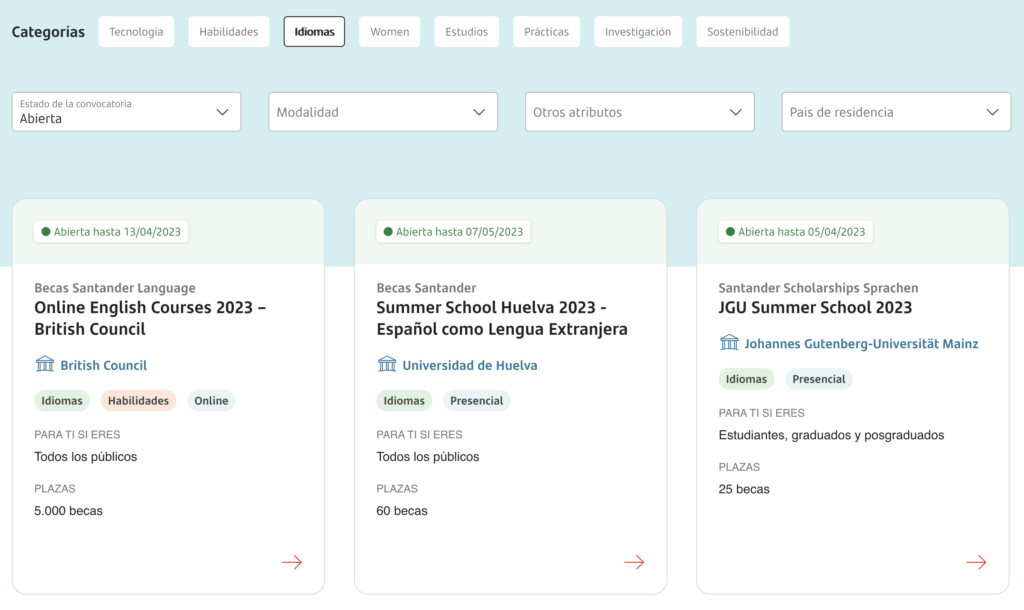Click Todos los públicos on Huelva card
The width and height of the screenshot is (1024, 610).
click(428, 457)
